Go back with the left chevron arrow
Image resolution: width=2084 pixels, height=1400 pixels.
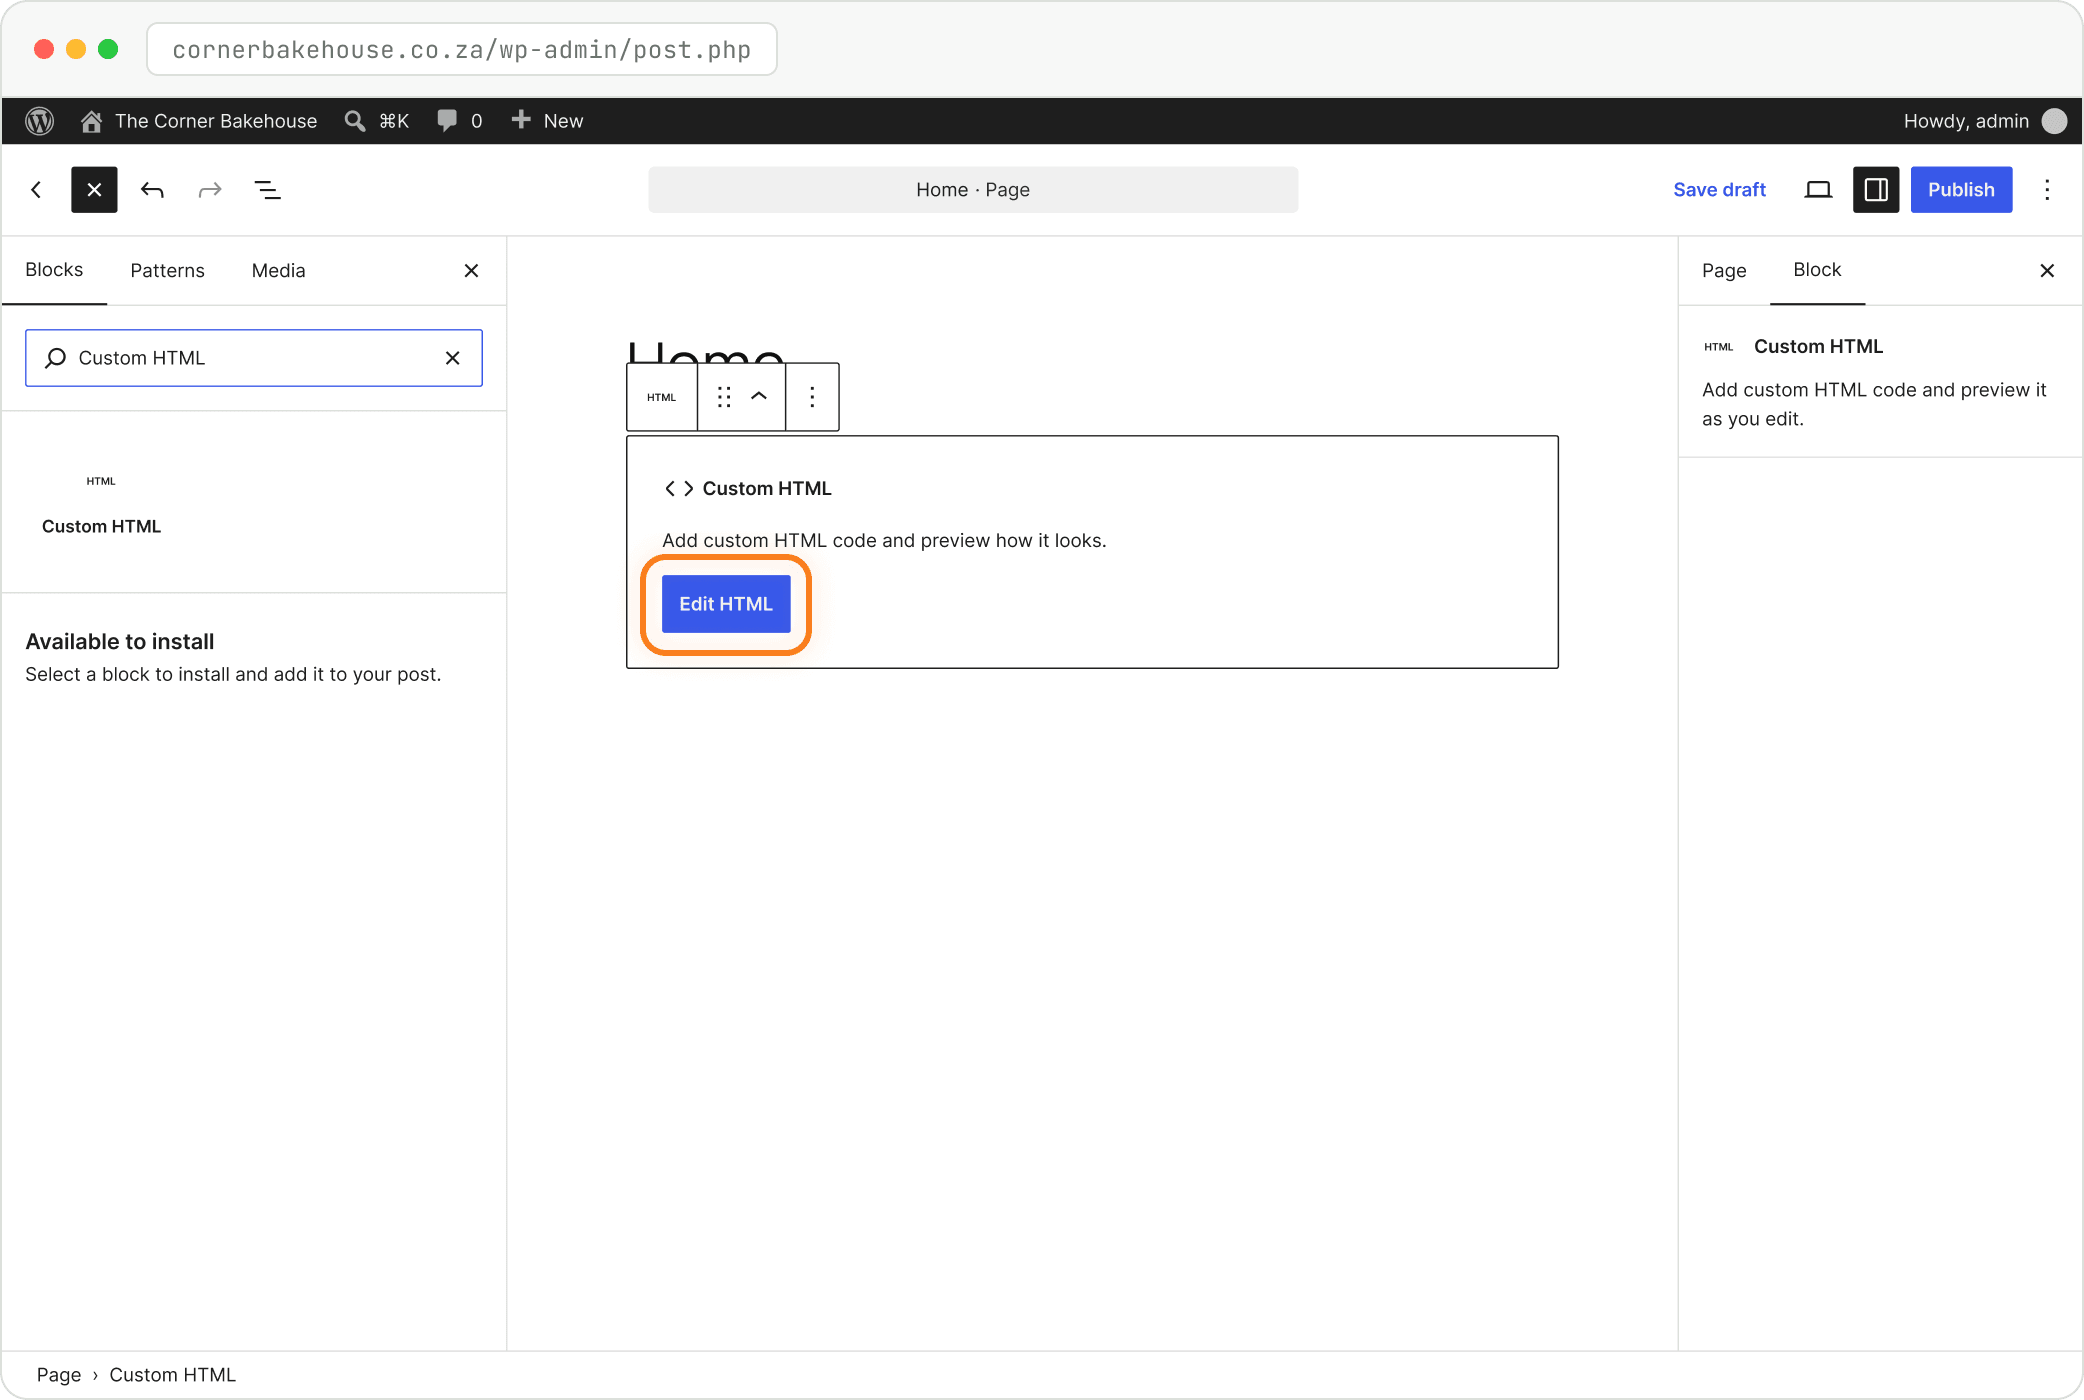coord(36,190)
